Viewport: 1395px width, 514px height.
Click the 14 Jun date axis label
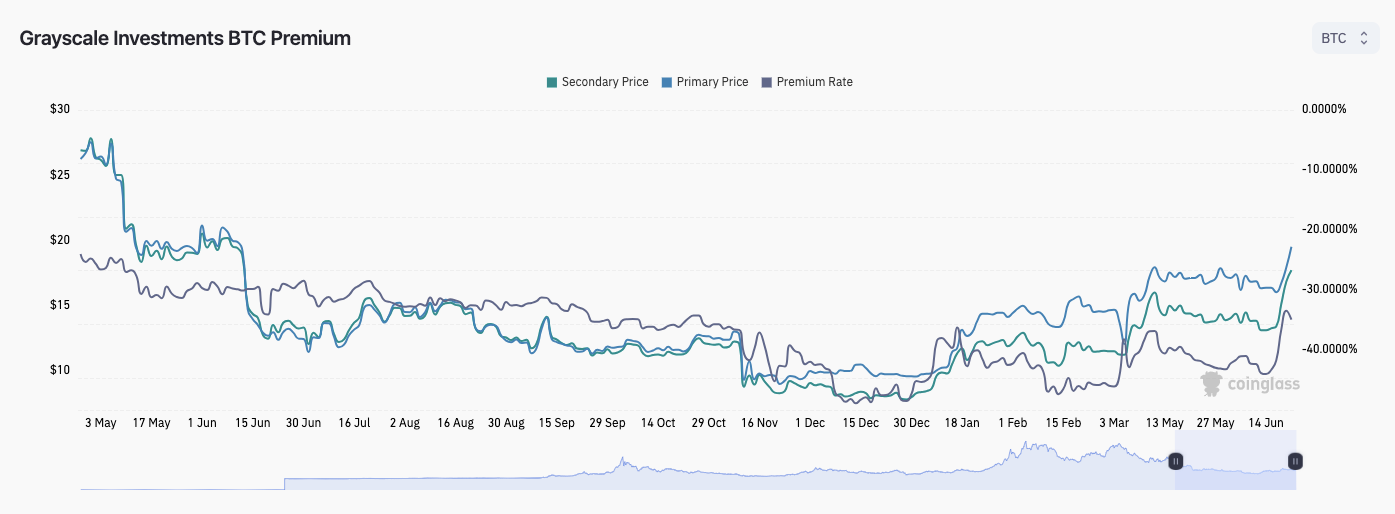click(x=1267, y=423)
